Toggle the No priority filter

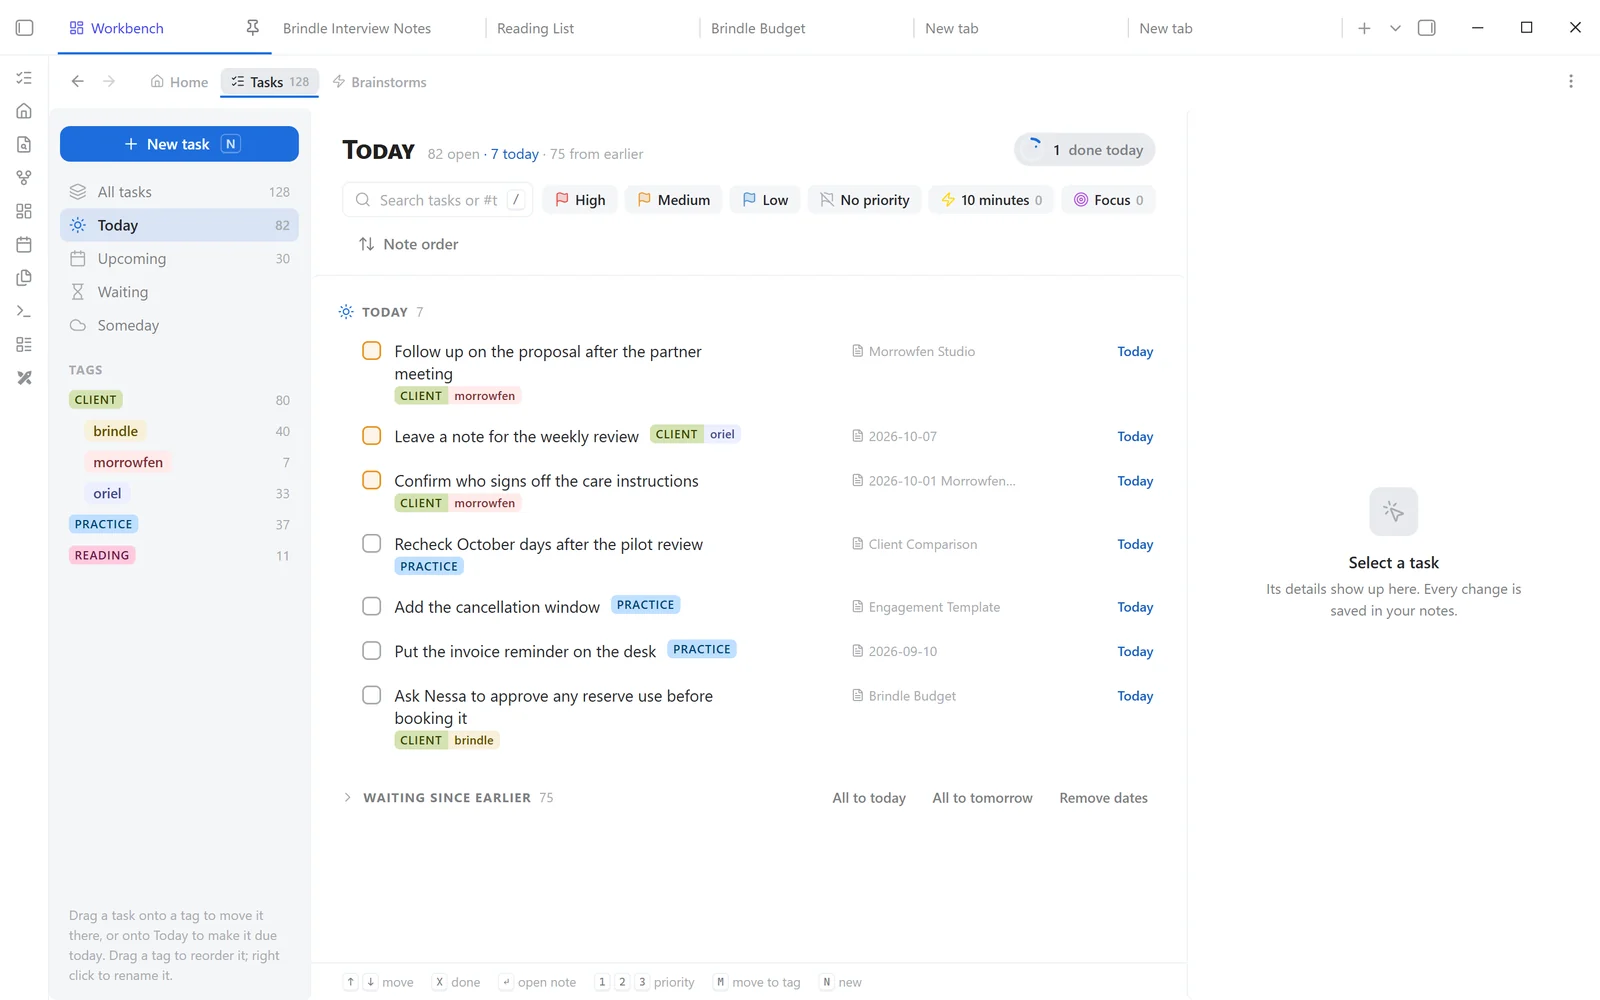864,200
